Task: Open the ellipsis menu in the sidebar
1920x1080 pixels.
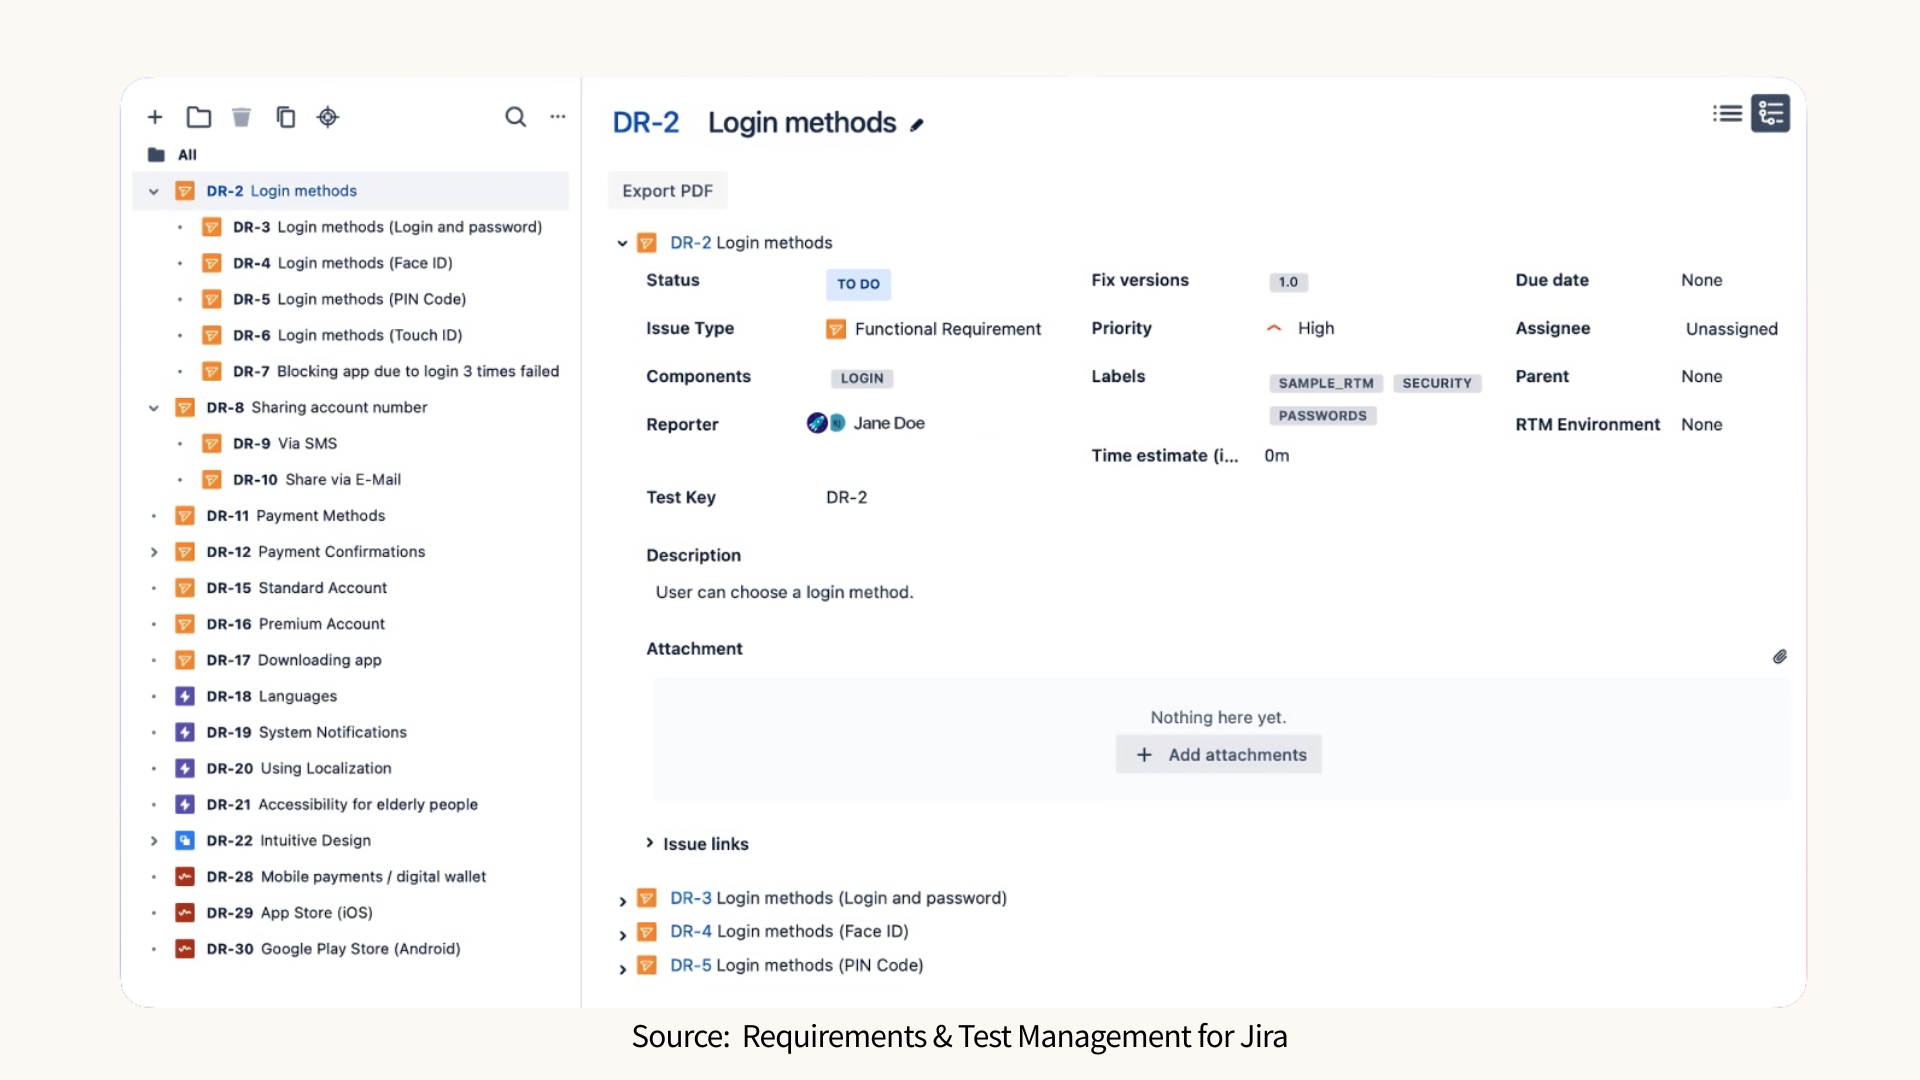Action: pos(557,117)
